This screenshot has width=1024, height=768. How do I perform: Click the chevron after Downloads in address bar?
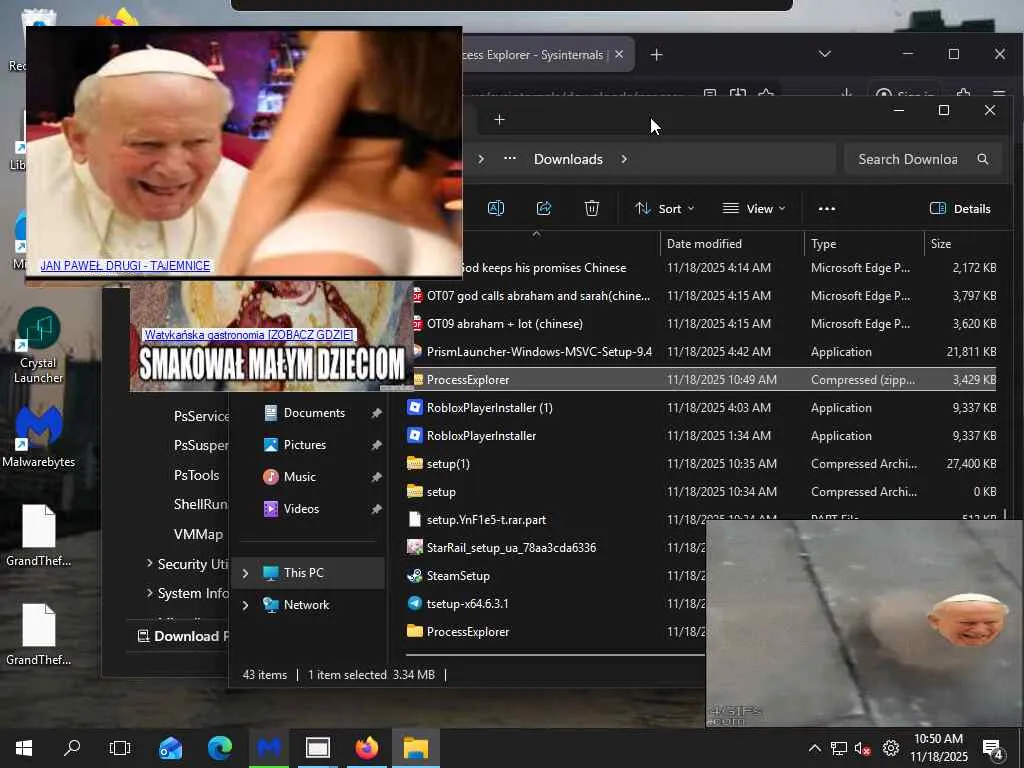pyautogui.click(x=624, y=159)
